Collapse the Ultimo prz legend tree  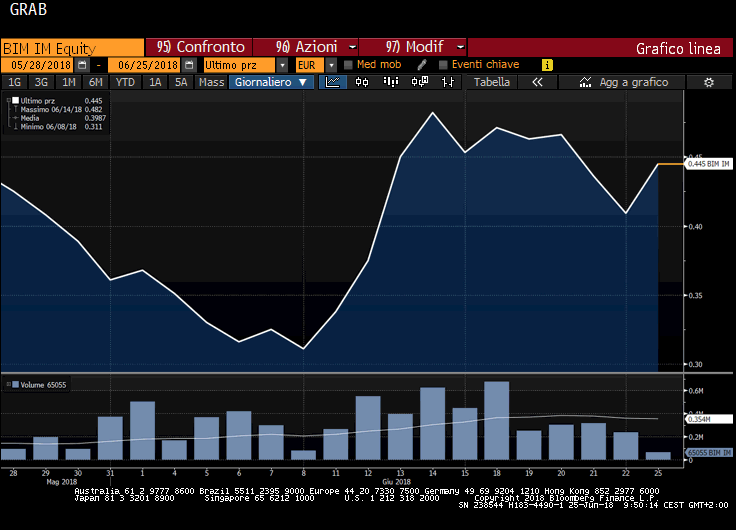click(x=6, y=101)
